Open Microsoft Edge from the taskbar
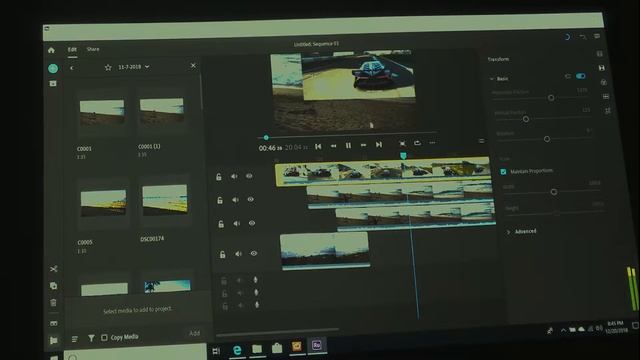This screenshot has height=360, width=640. pos(237,350)
